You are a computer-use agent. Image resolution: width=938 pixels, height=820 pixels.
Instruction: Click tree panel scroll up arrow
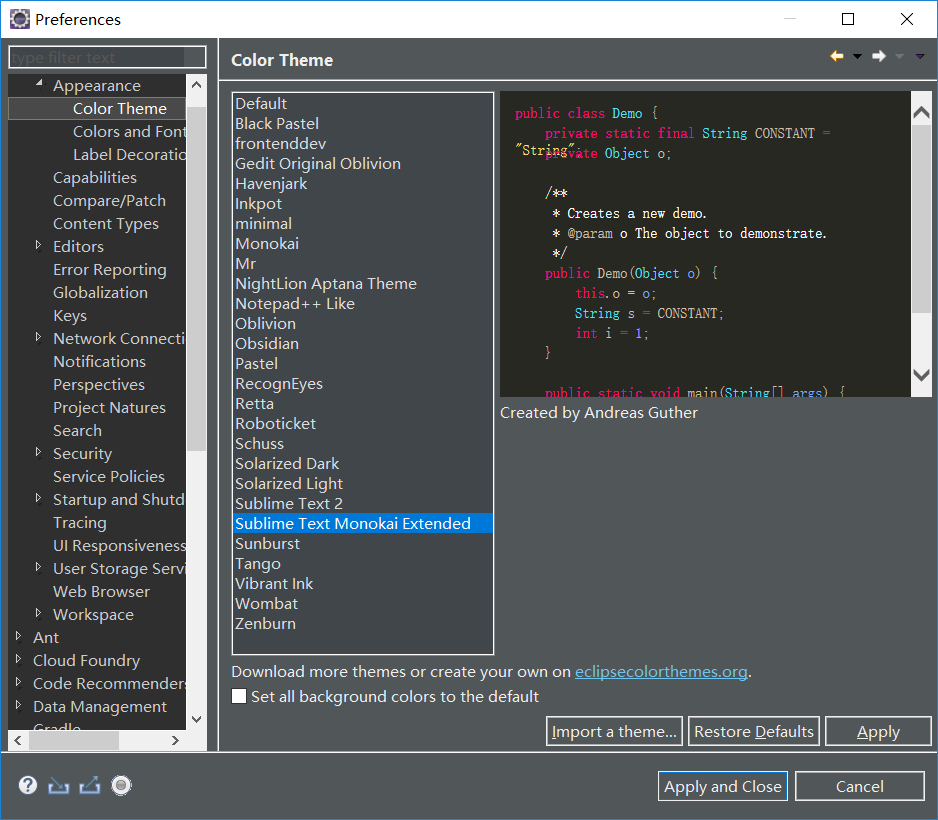(x=196, y=85)
